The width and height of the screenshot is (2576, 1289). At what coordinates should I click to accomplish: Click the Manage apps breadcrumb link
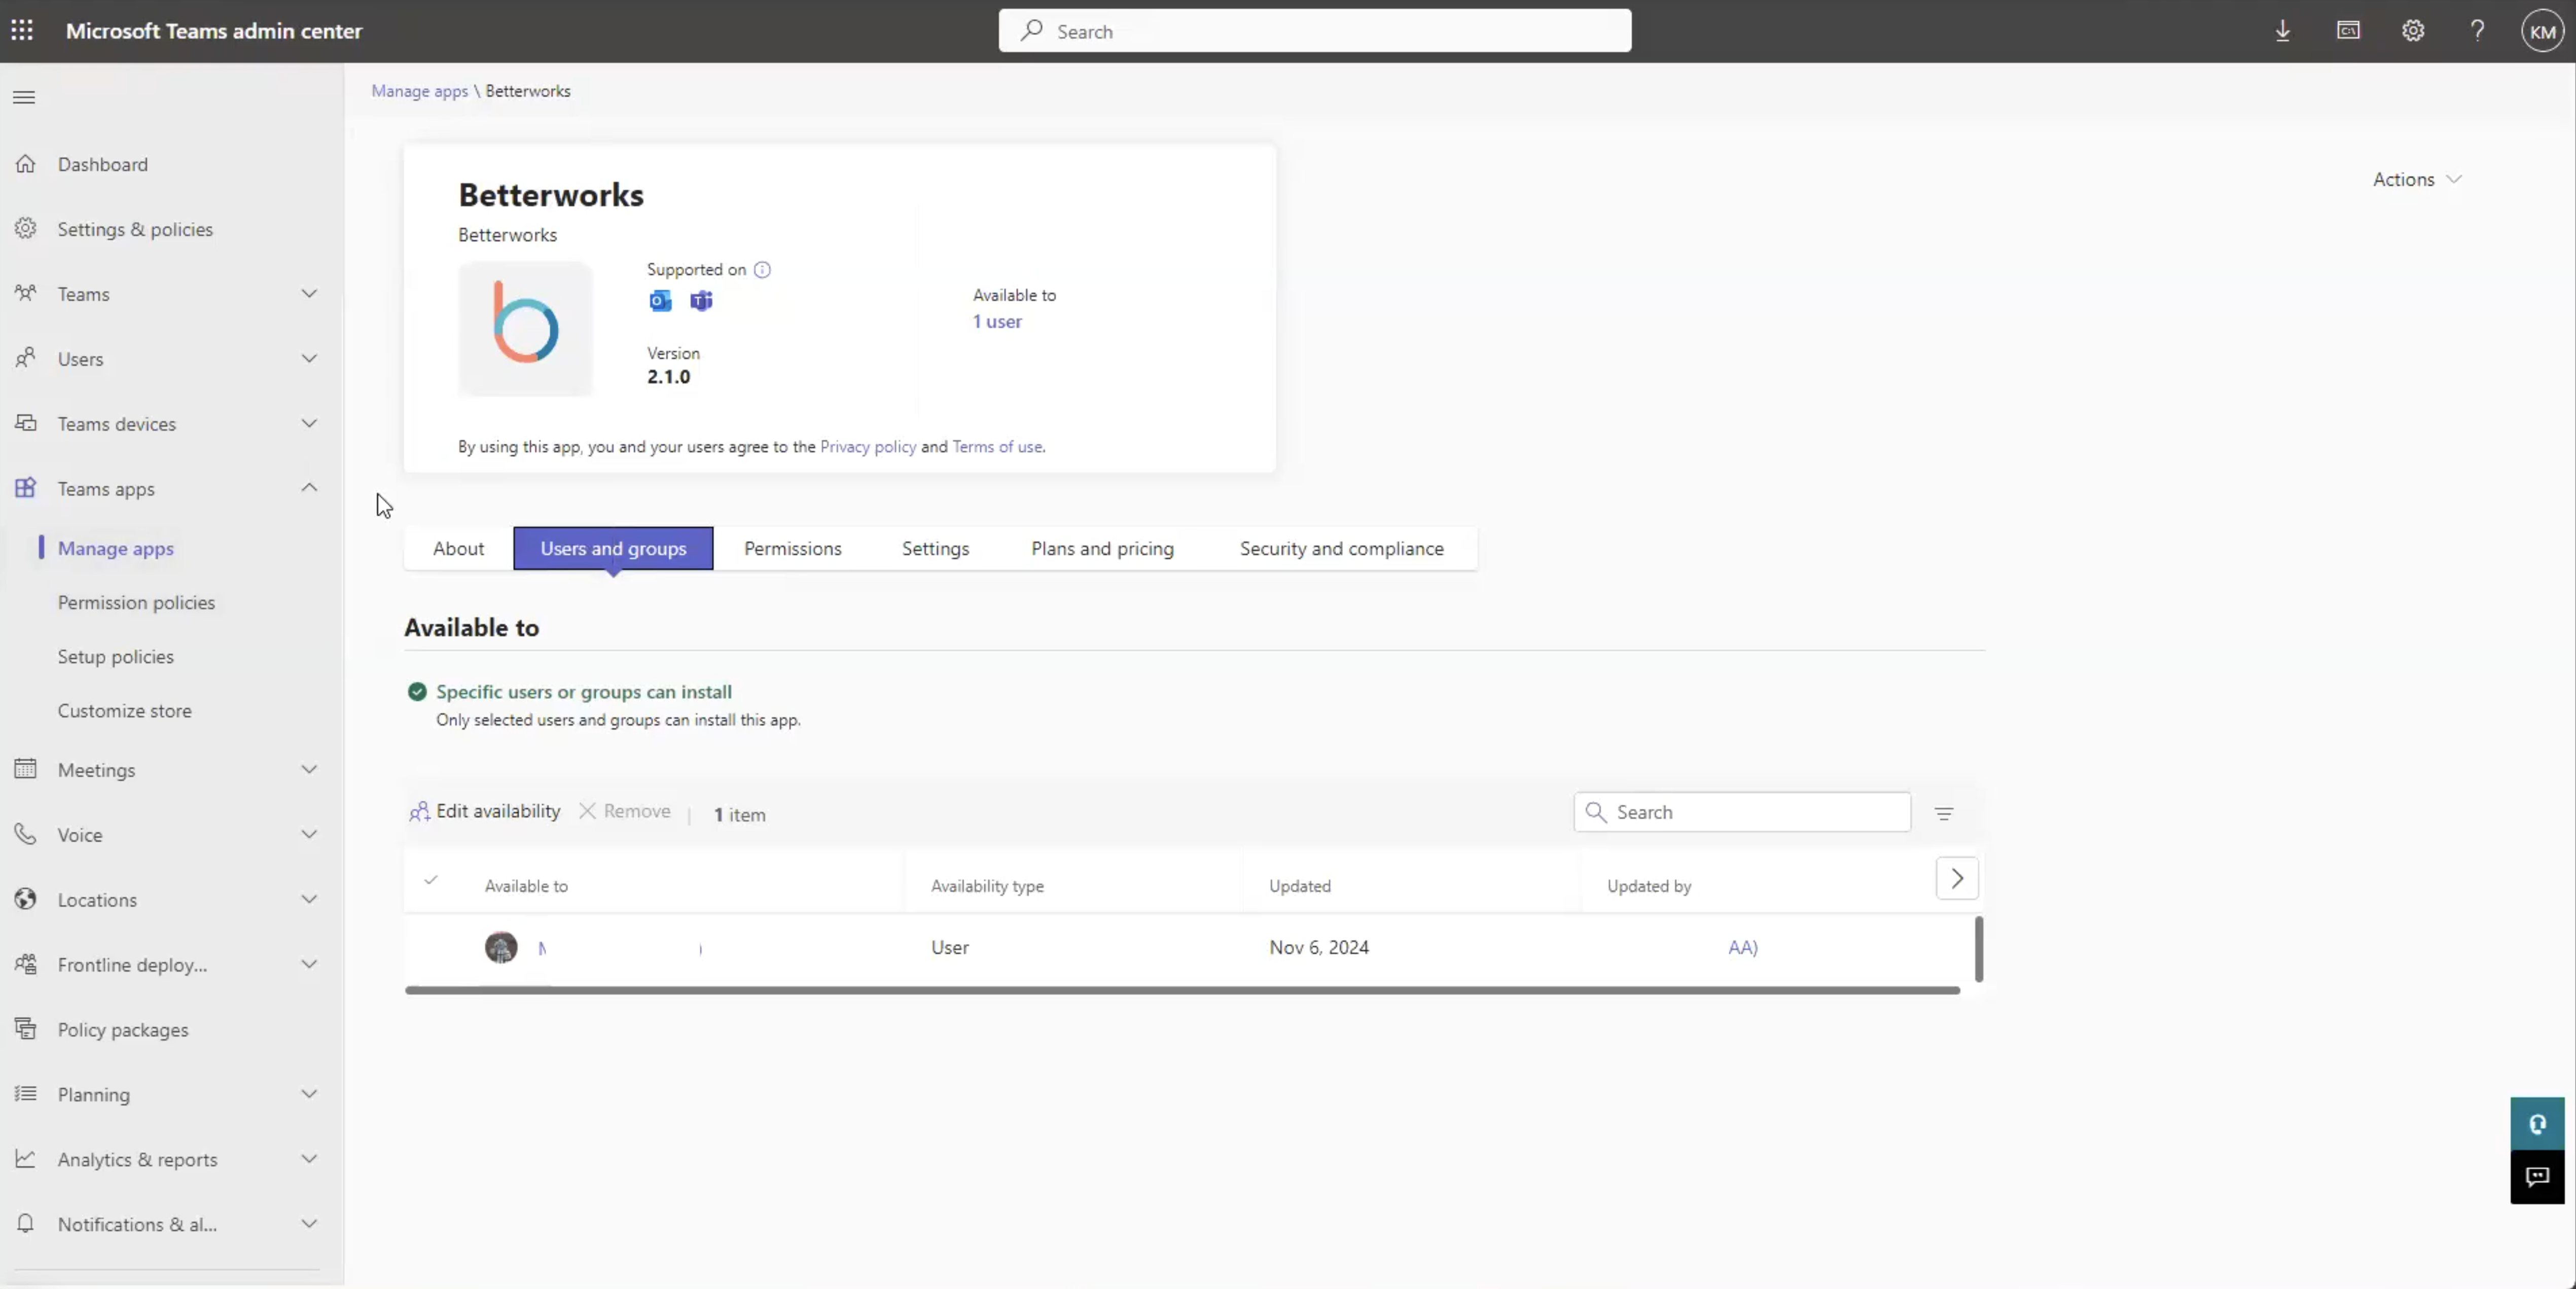point(419,91)
